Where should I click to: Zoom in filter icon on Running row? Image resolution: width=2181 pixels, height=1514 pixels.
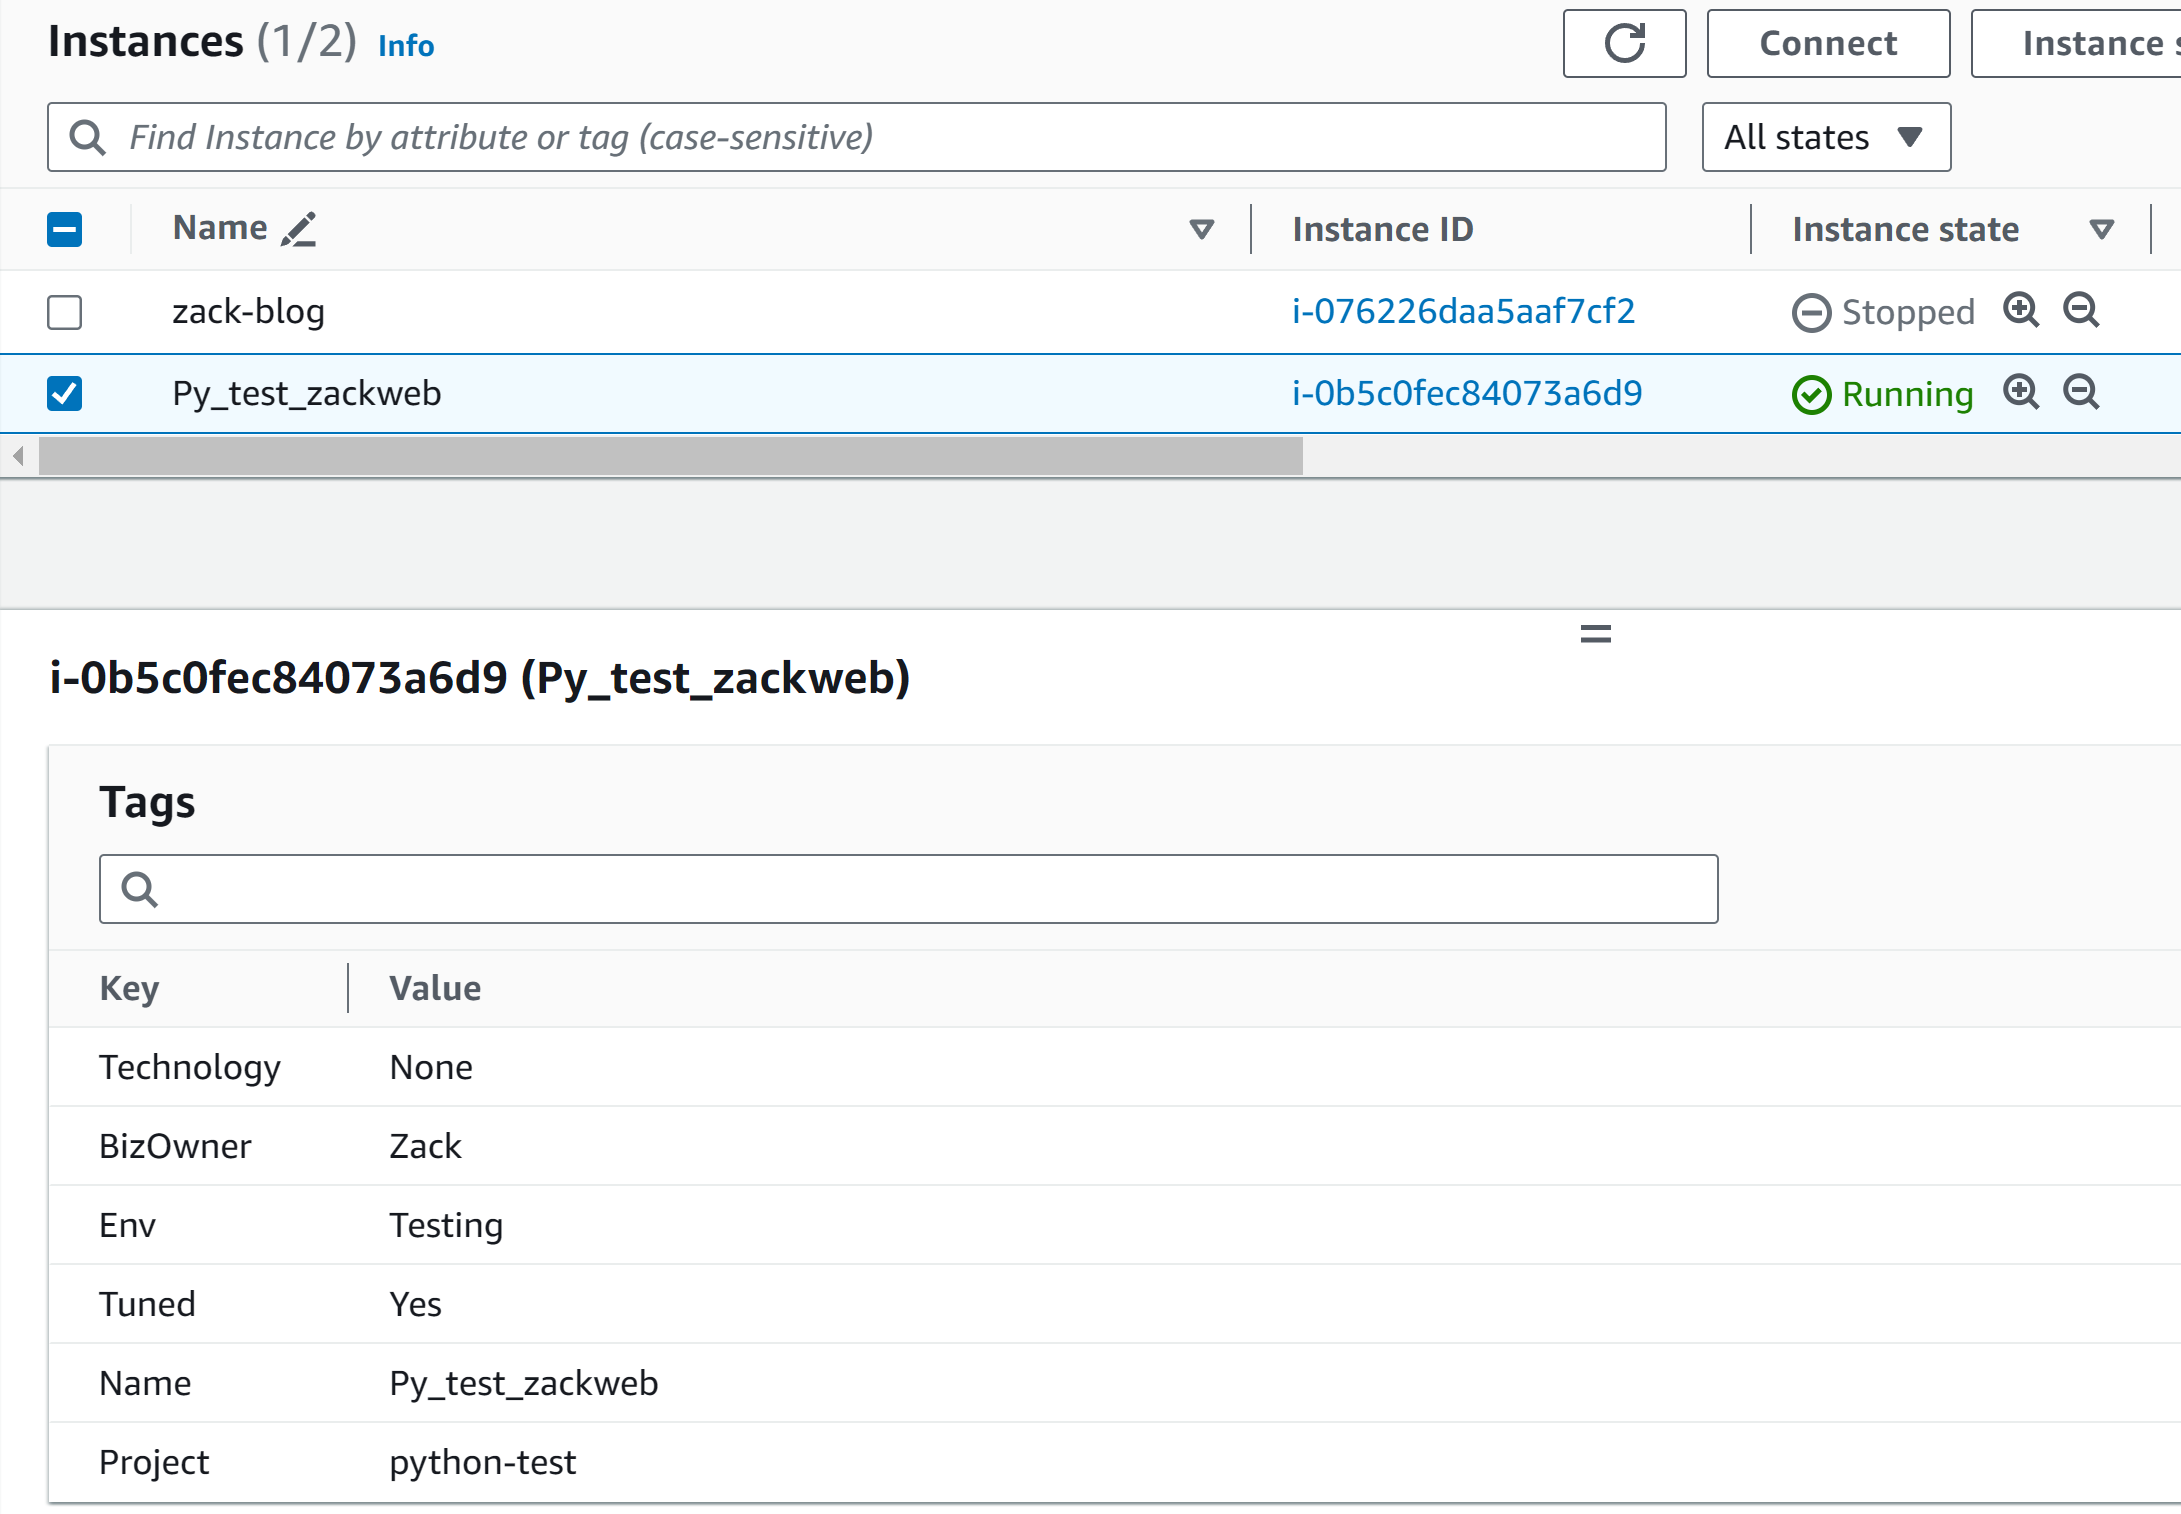[2021, 392]
